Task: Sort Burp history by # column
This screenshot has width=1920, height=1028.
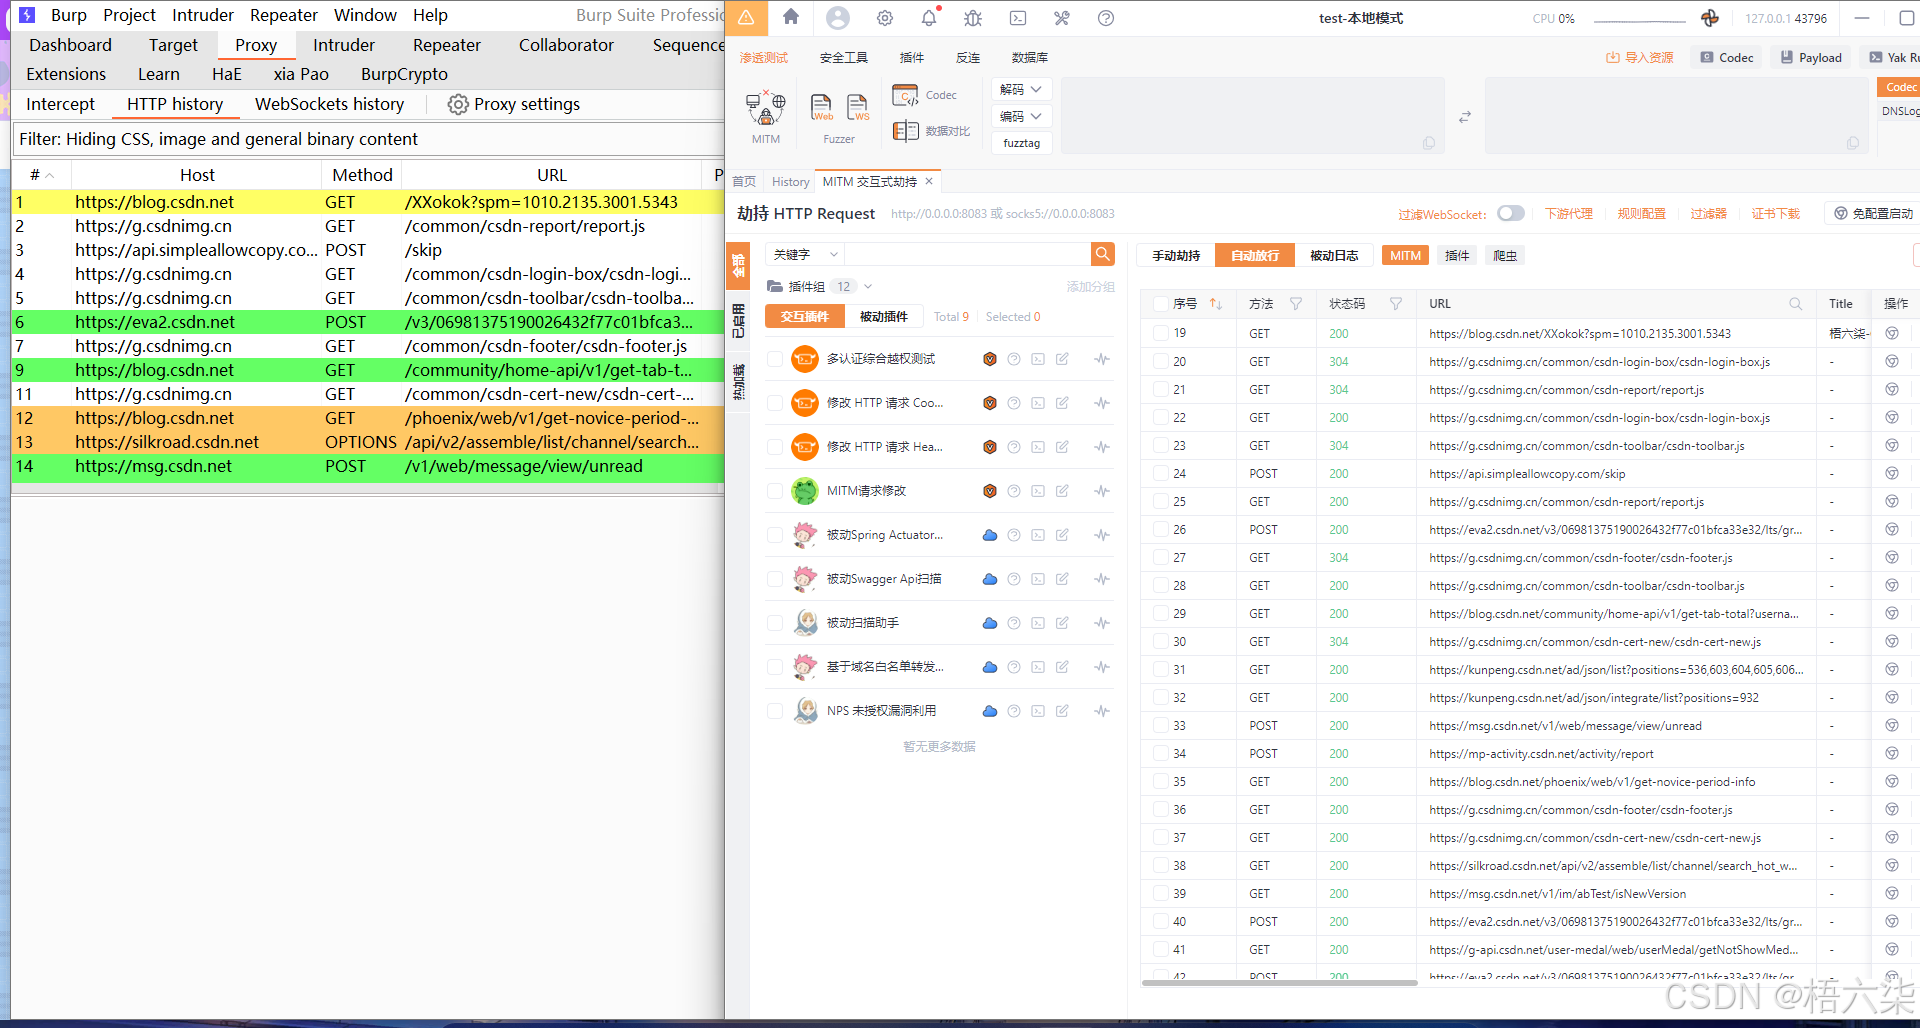Action: 41,175
